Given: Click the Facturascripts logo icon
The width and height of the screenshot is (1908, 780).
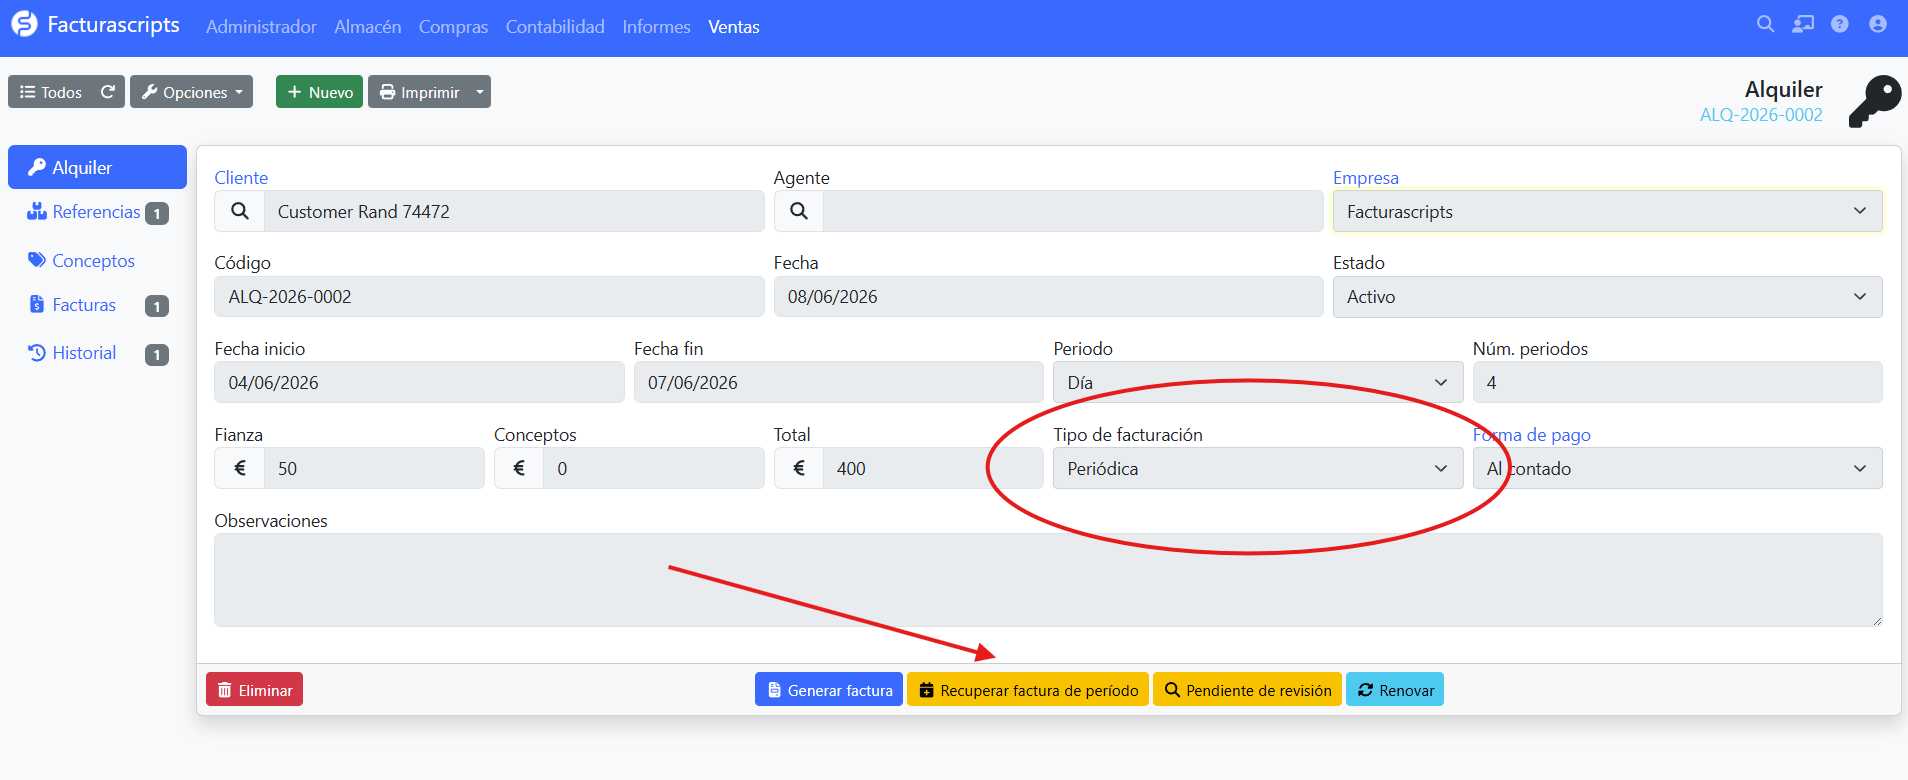Looking at the screenshot, I should (24, 25).
